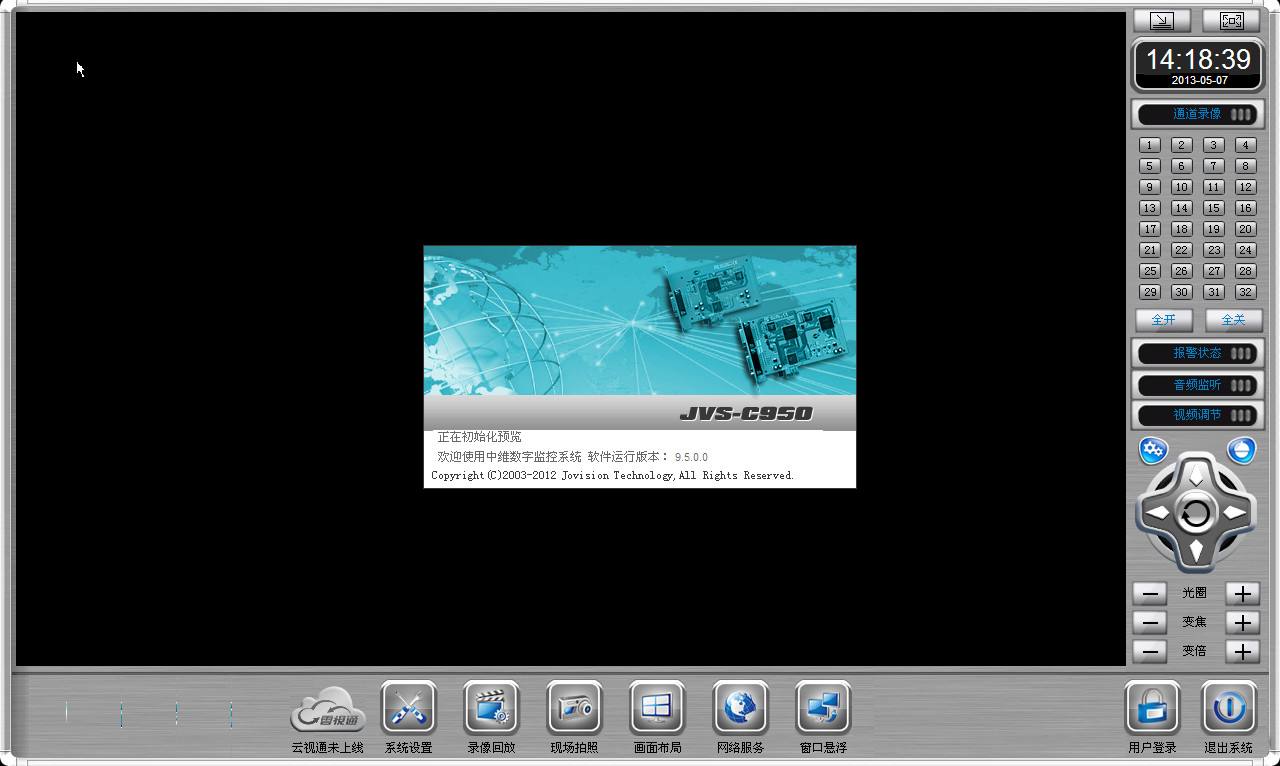
Task: Open 录像回放 video playback icon
Action: [492, 708]
